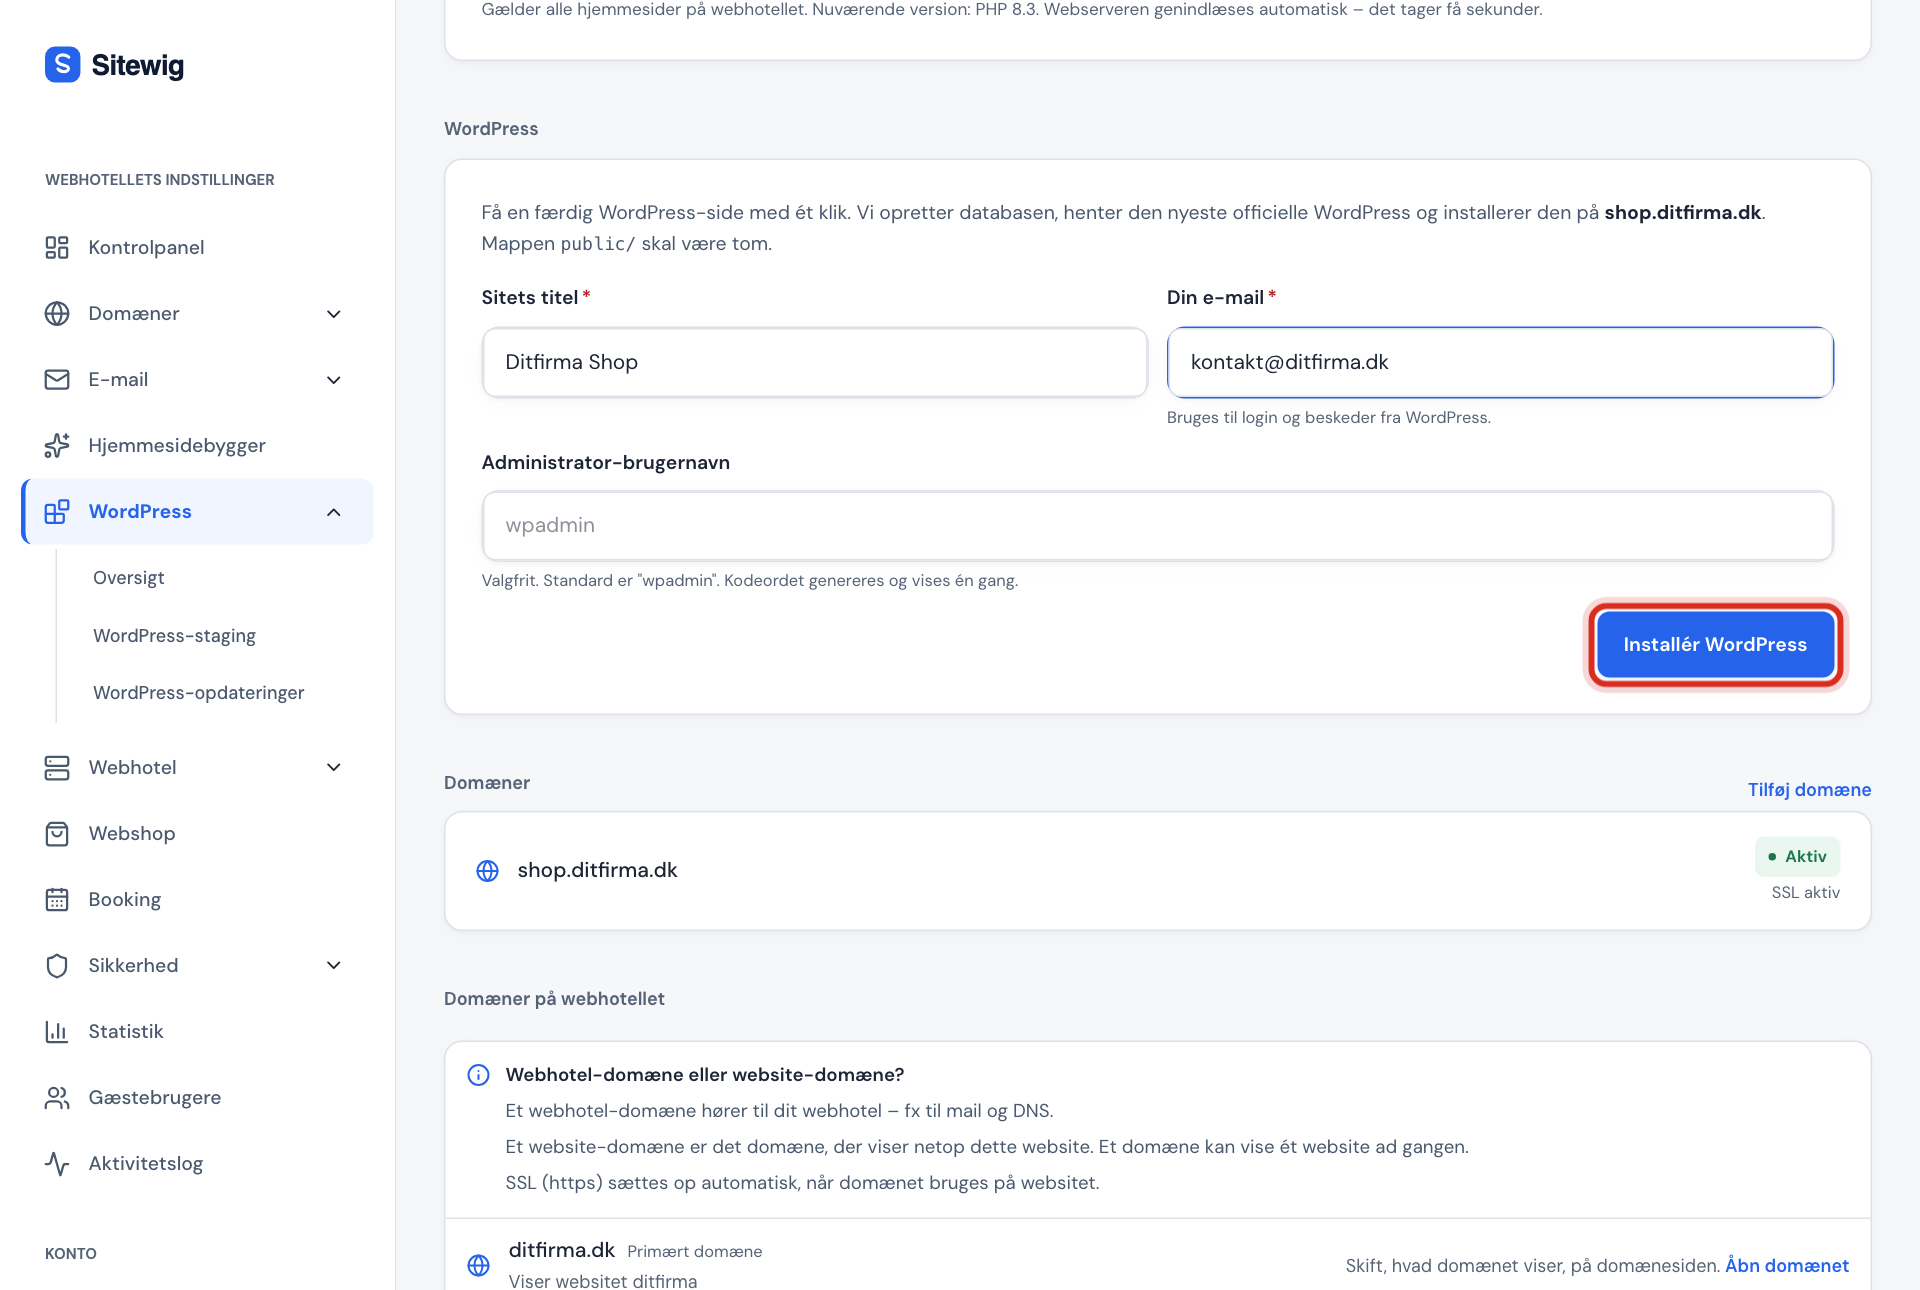Click the globe icon beside ditfirma.dk
1920x1290 pixels.
click(479, 1265)
